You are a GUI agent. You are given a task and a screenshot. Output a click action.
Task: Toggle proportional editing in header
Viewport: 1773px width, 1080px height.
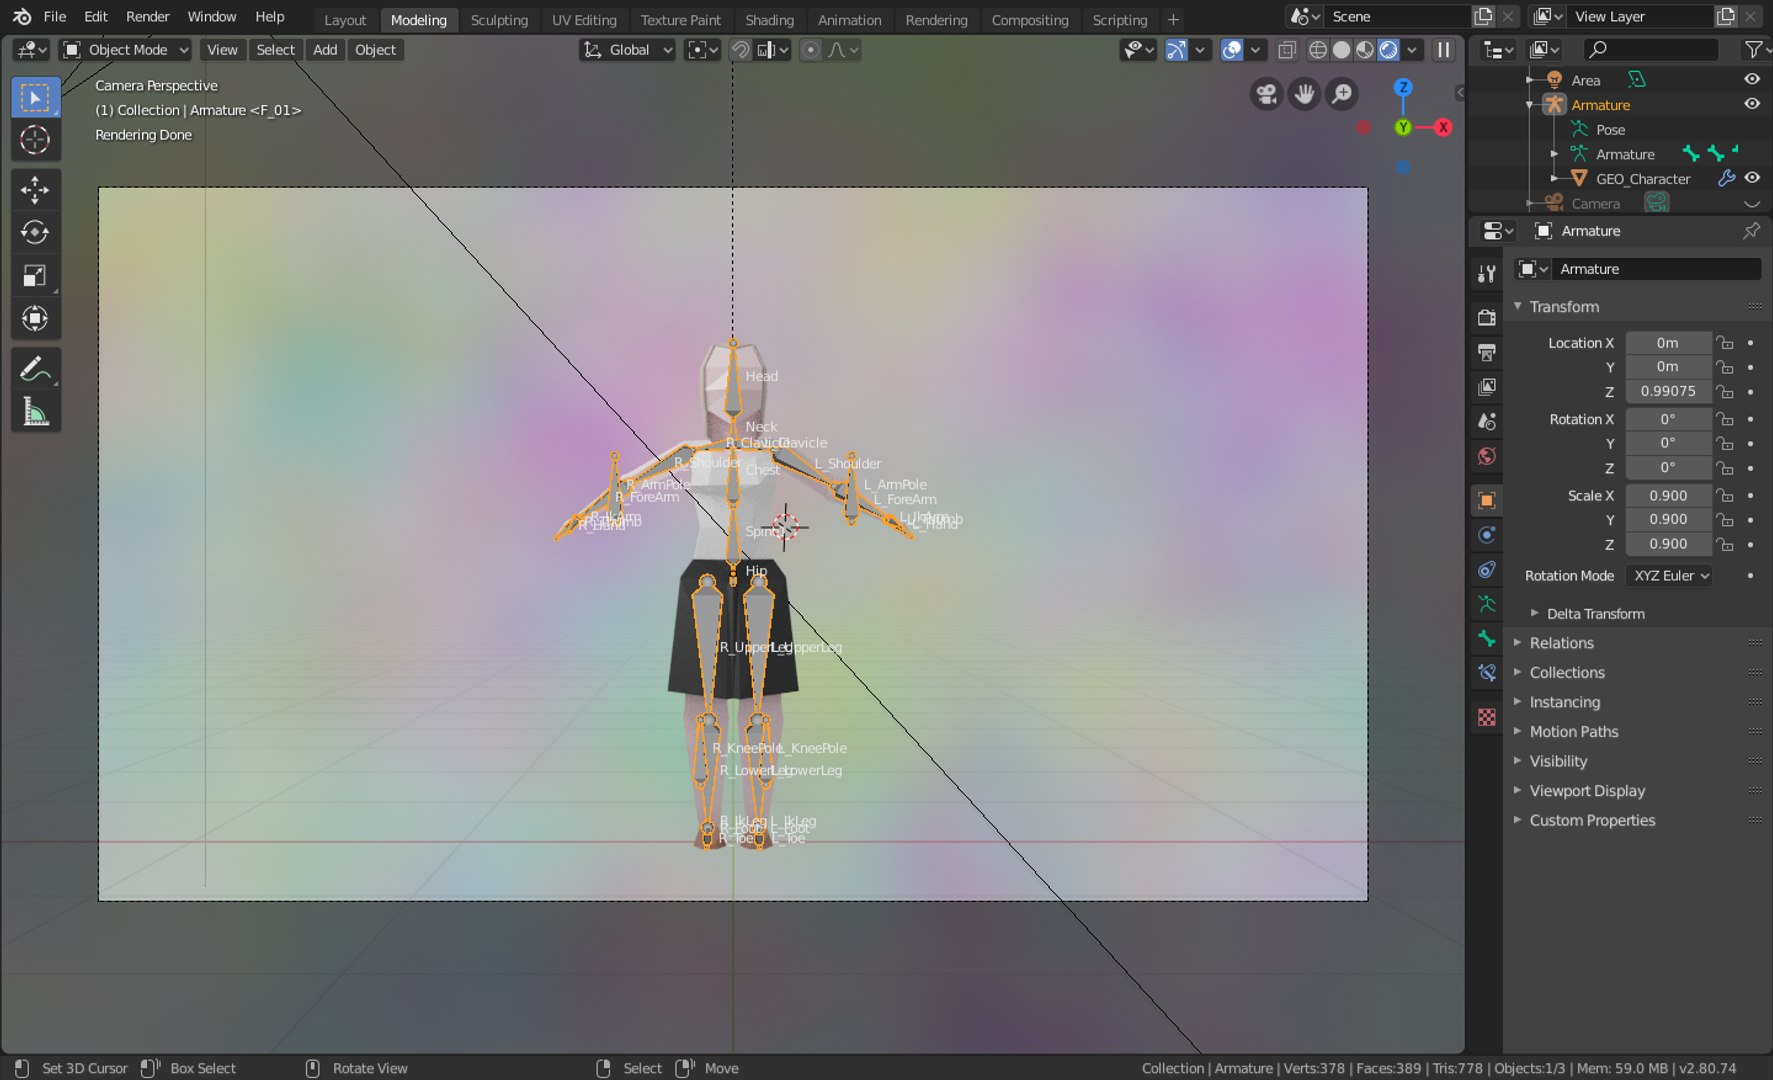[811, 49]
